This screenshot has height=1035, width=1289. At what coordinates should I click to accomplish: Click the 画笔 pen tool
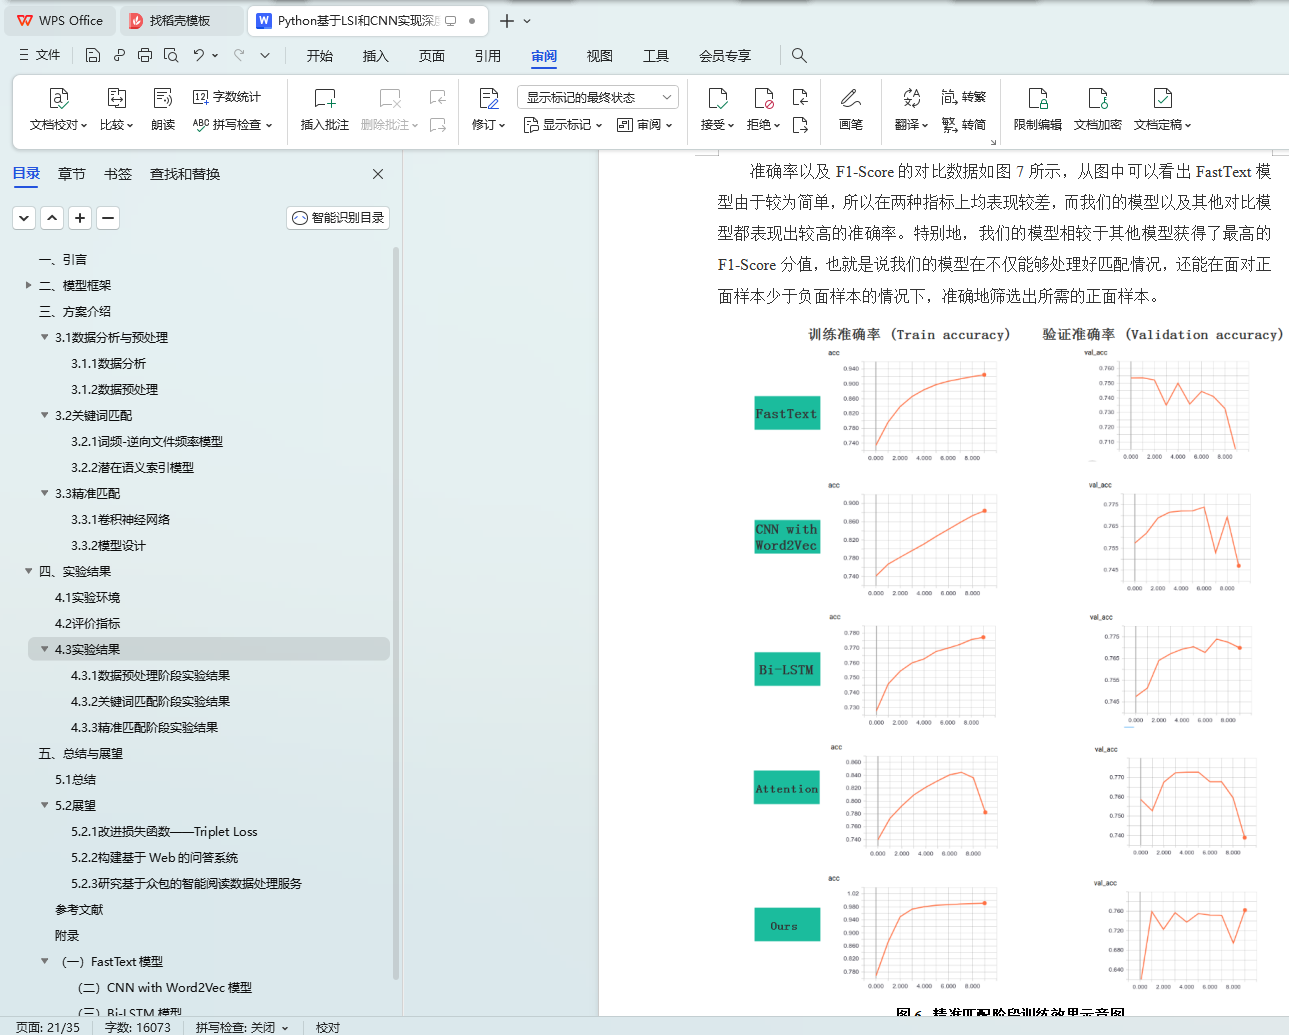[851, 110]
